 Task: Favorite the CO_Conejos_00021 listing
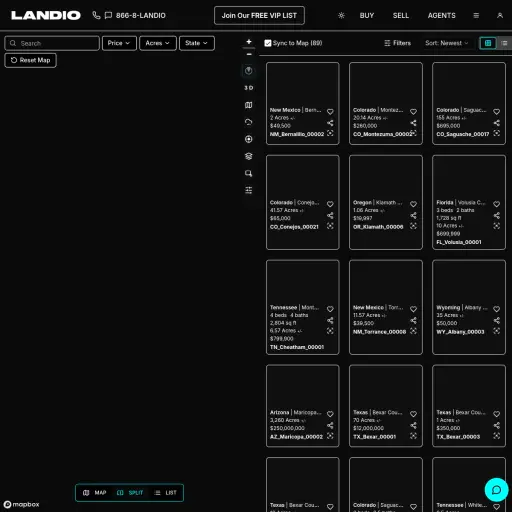click(x=330, y=204)
